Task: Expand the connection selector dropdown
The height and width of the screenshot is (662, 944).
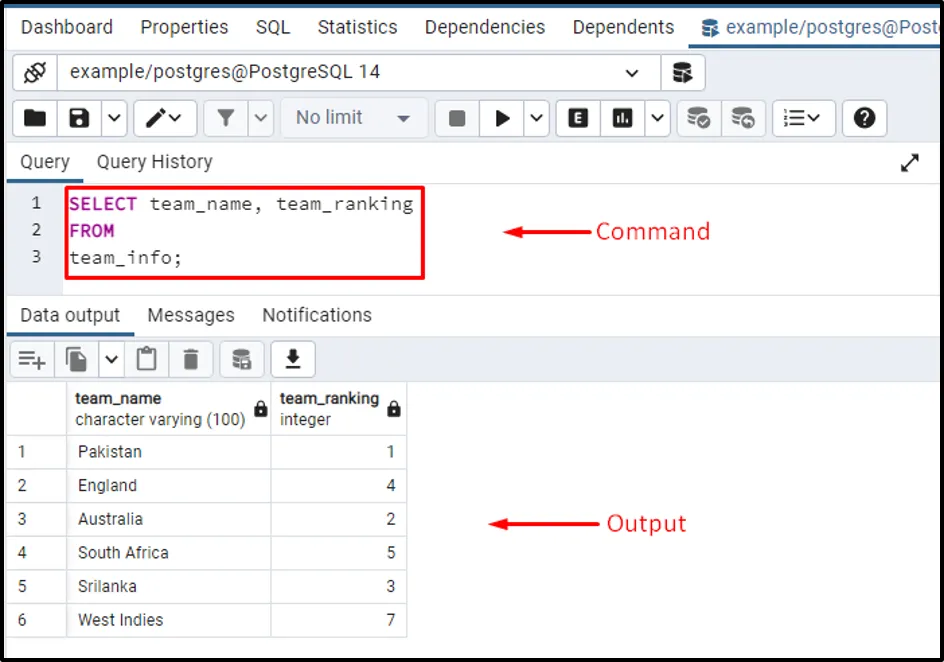Action: [x=632, y=73]
